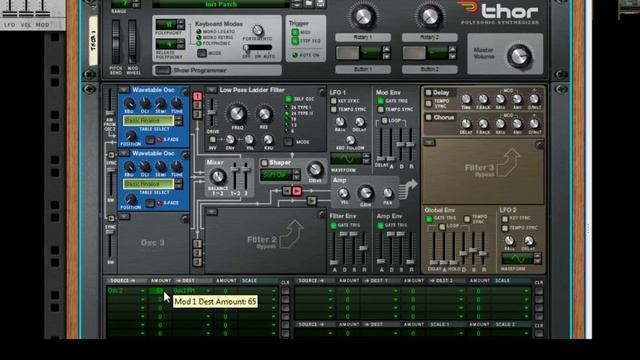Enable the Chorus effect

428,118
